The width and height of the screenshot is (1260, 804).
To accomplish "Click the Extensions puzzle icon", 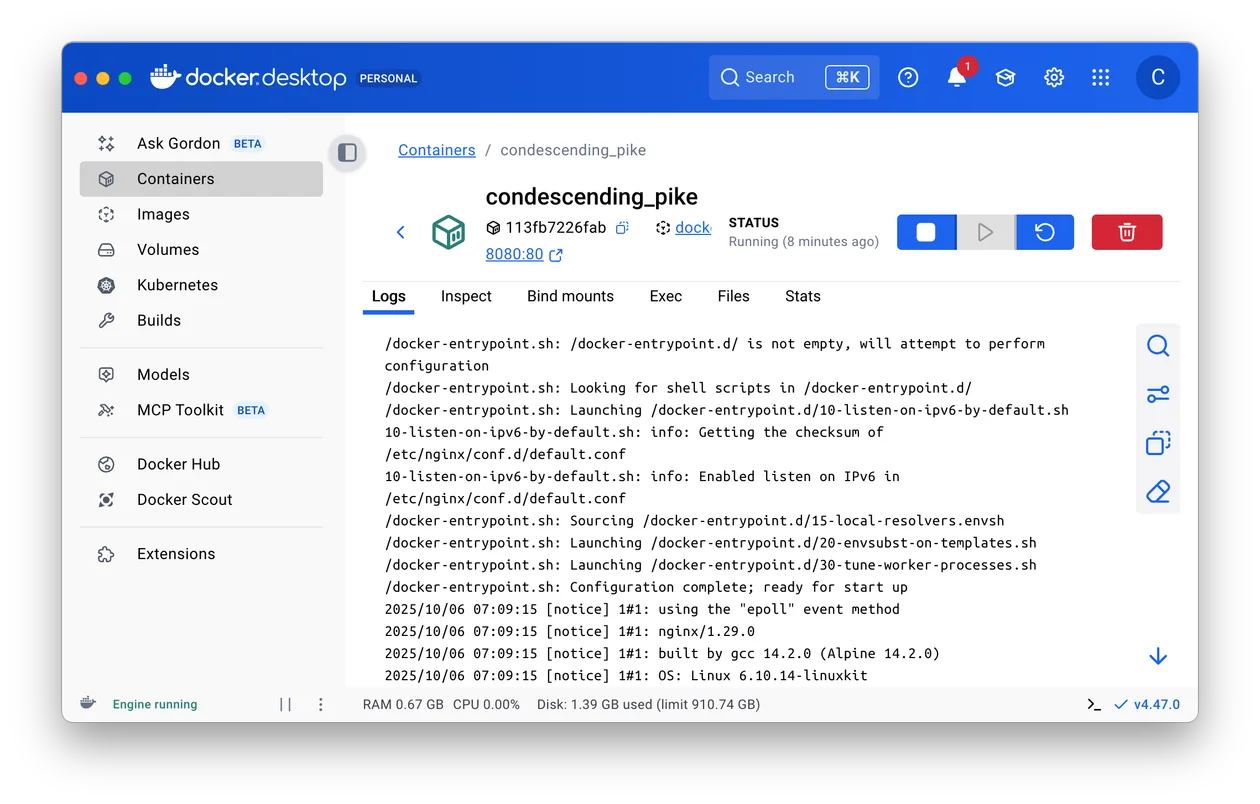I will (106, 553).
